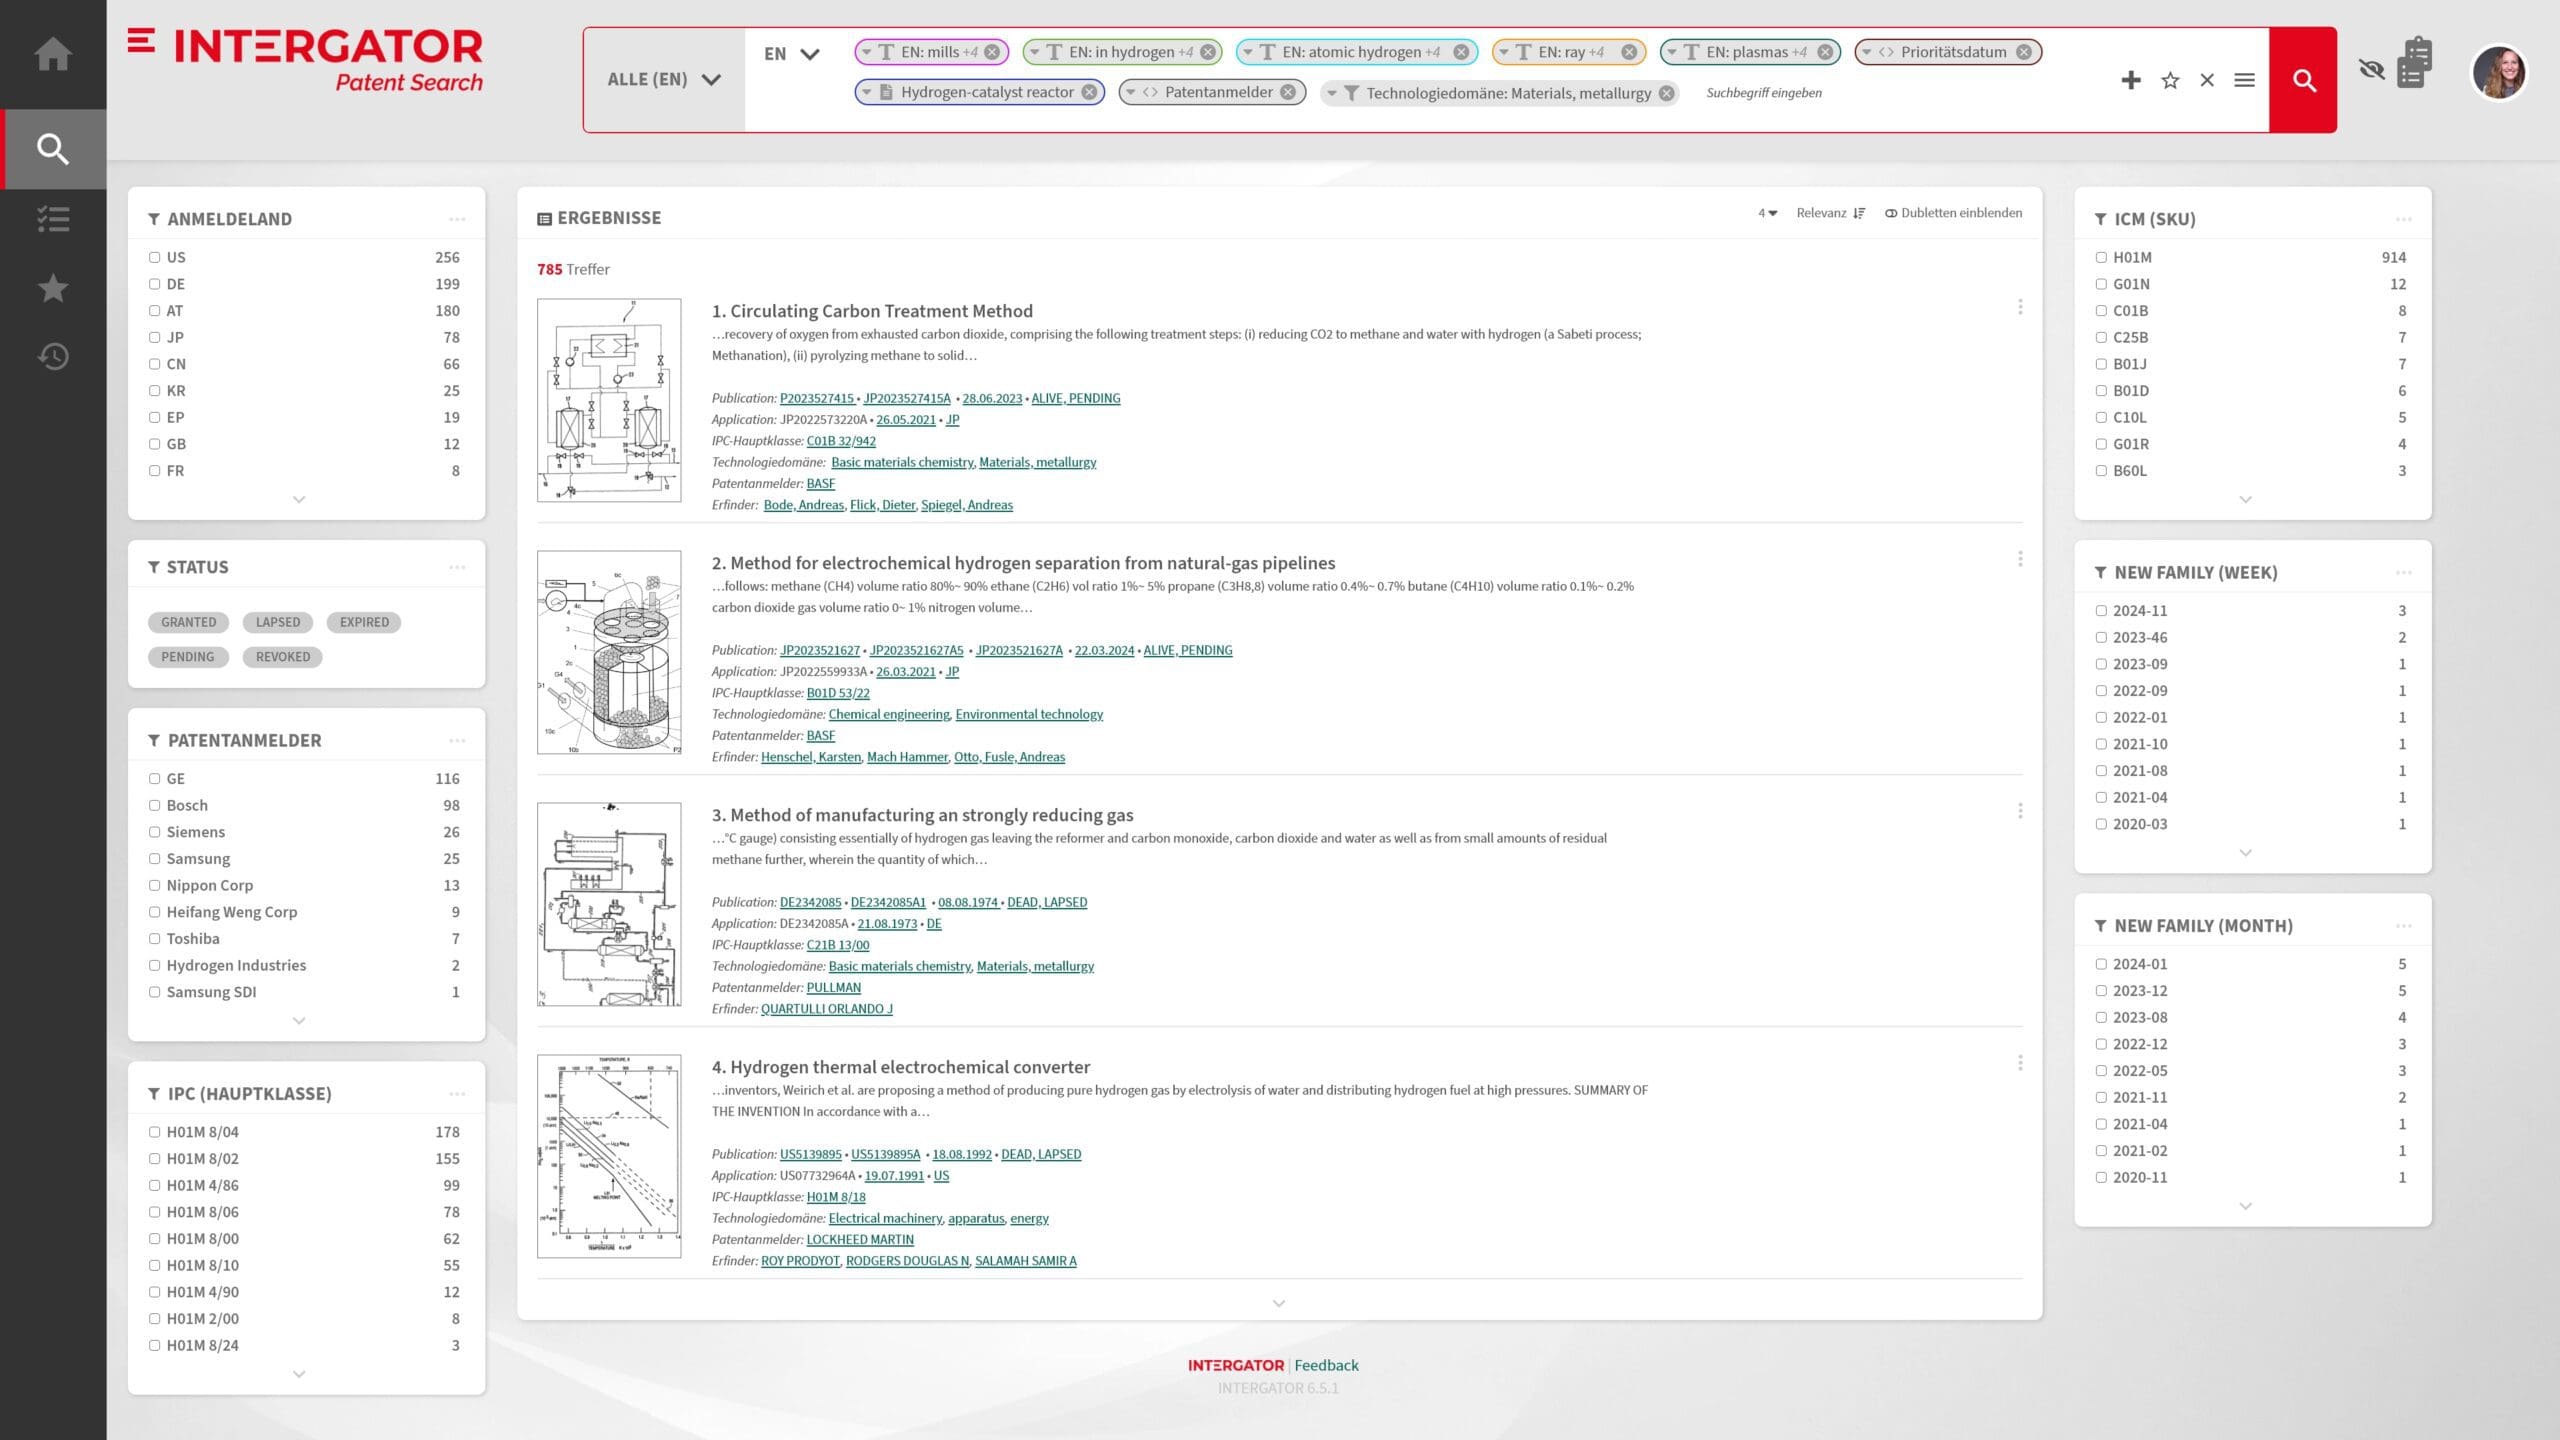2560x1440 pixels.
Task: Check H01M 8/04 IPC class
Action: 154,1132
